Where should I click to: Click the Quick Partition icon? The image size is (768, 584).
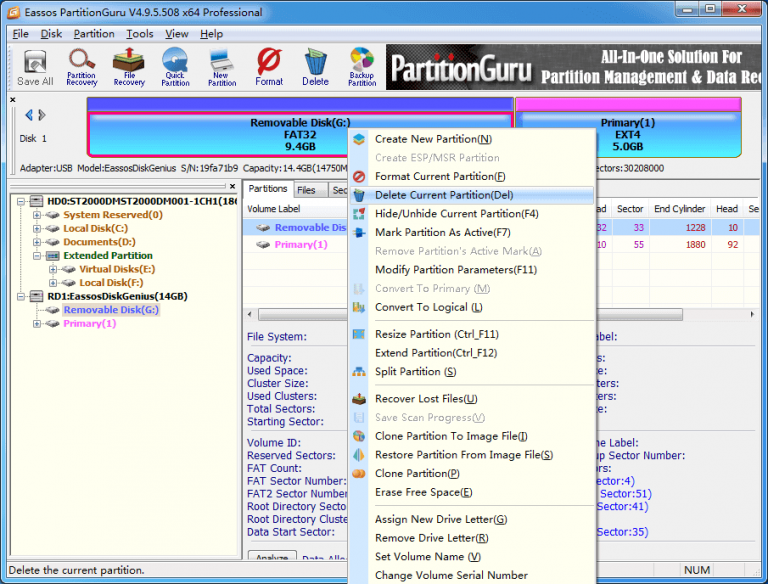pyautogui.click(x=175, y=67)
